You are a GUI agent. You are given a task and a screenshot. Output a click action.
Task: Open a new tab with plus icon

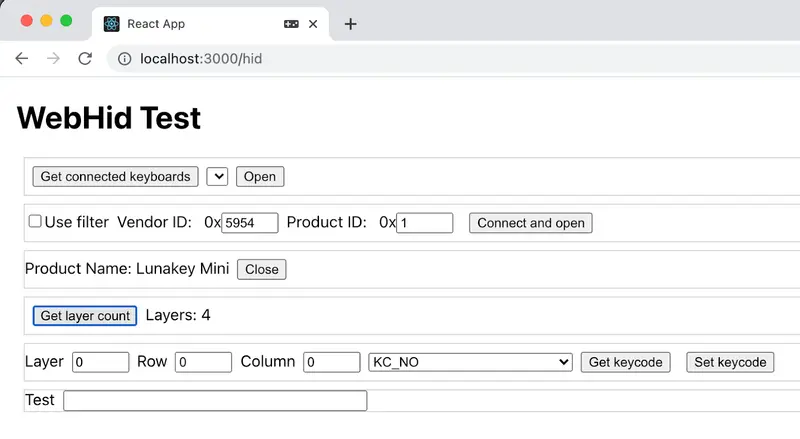tap(351, 24)
